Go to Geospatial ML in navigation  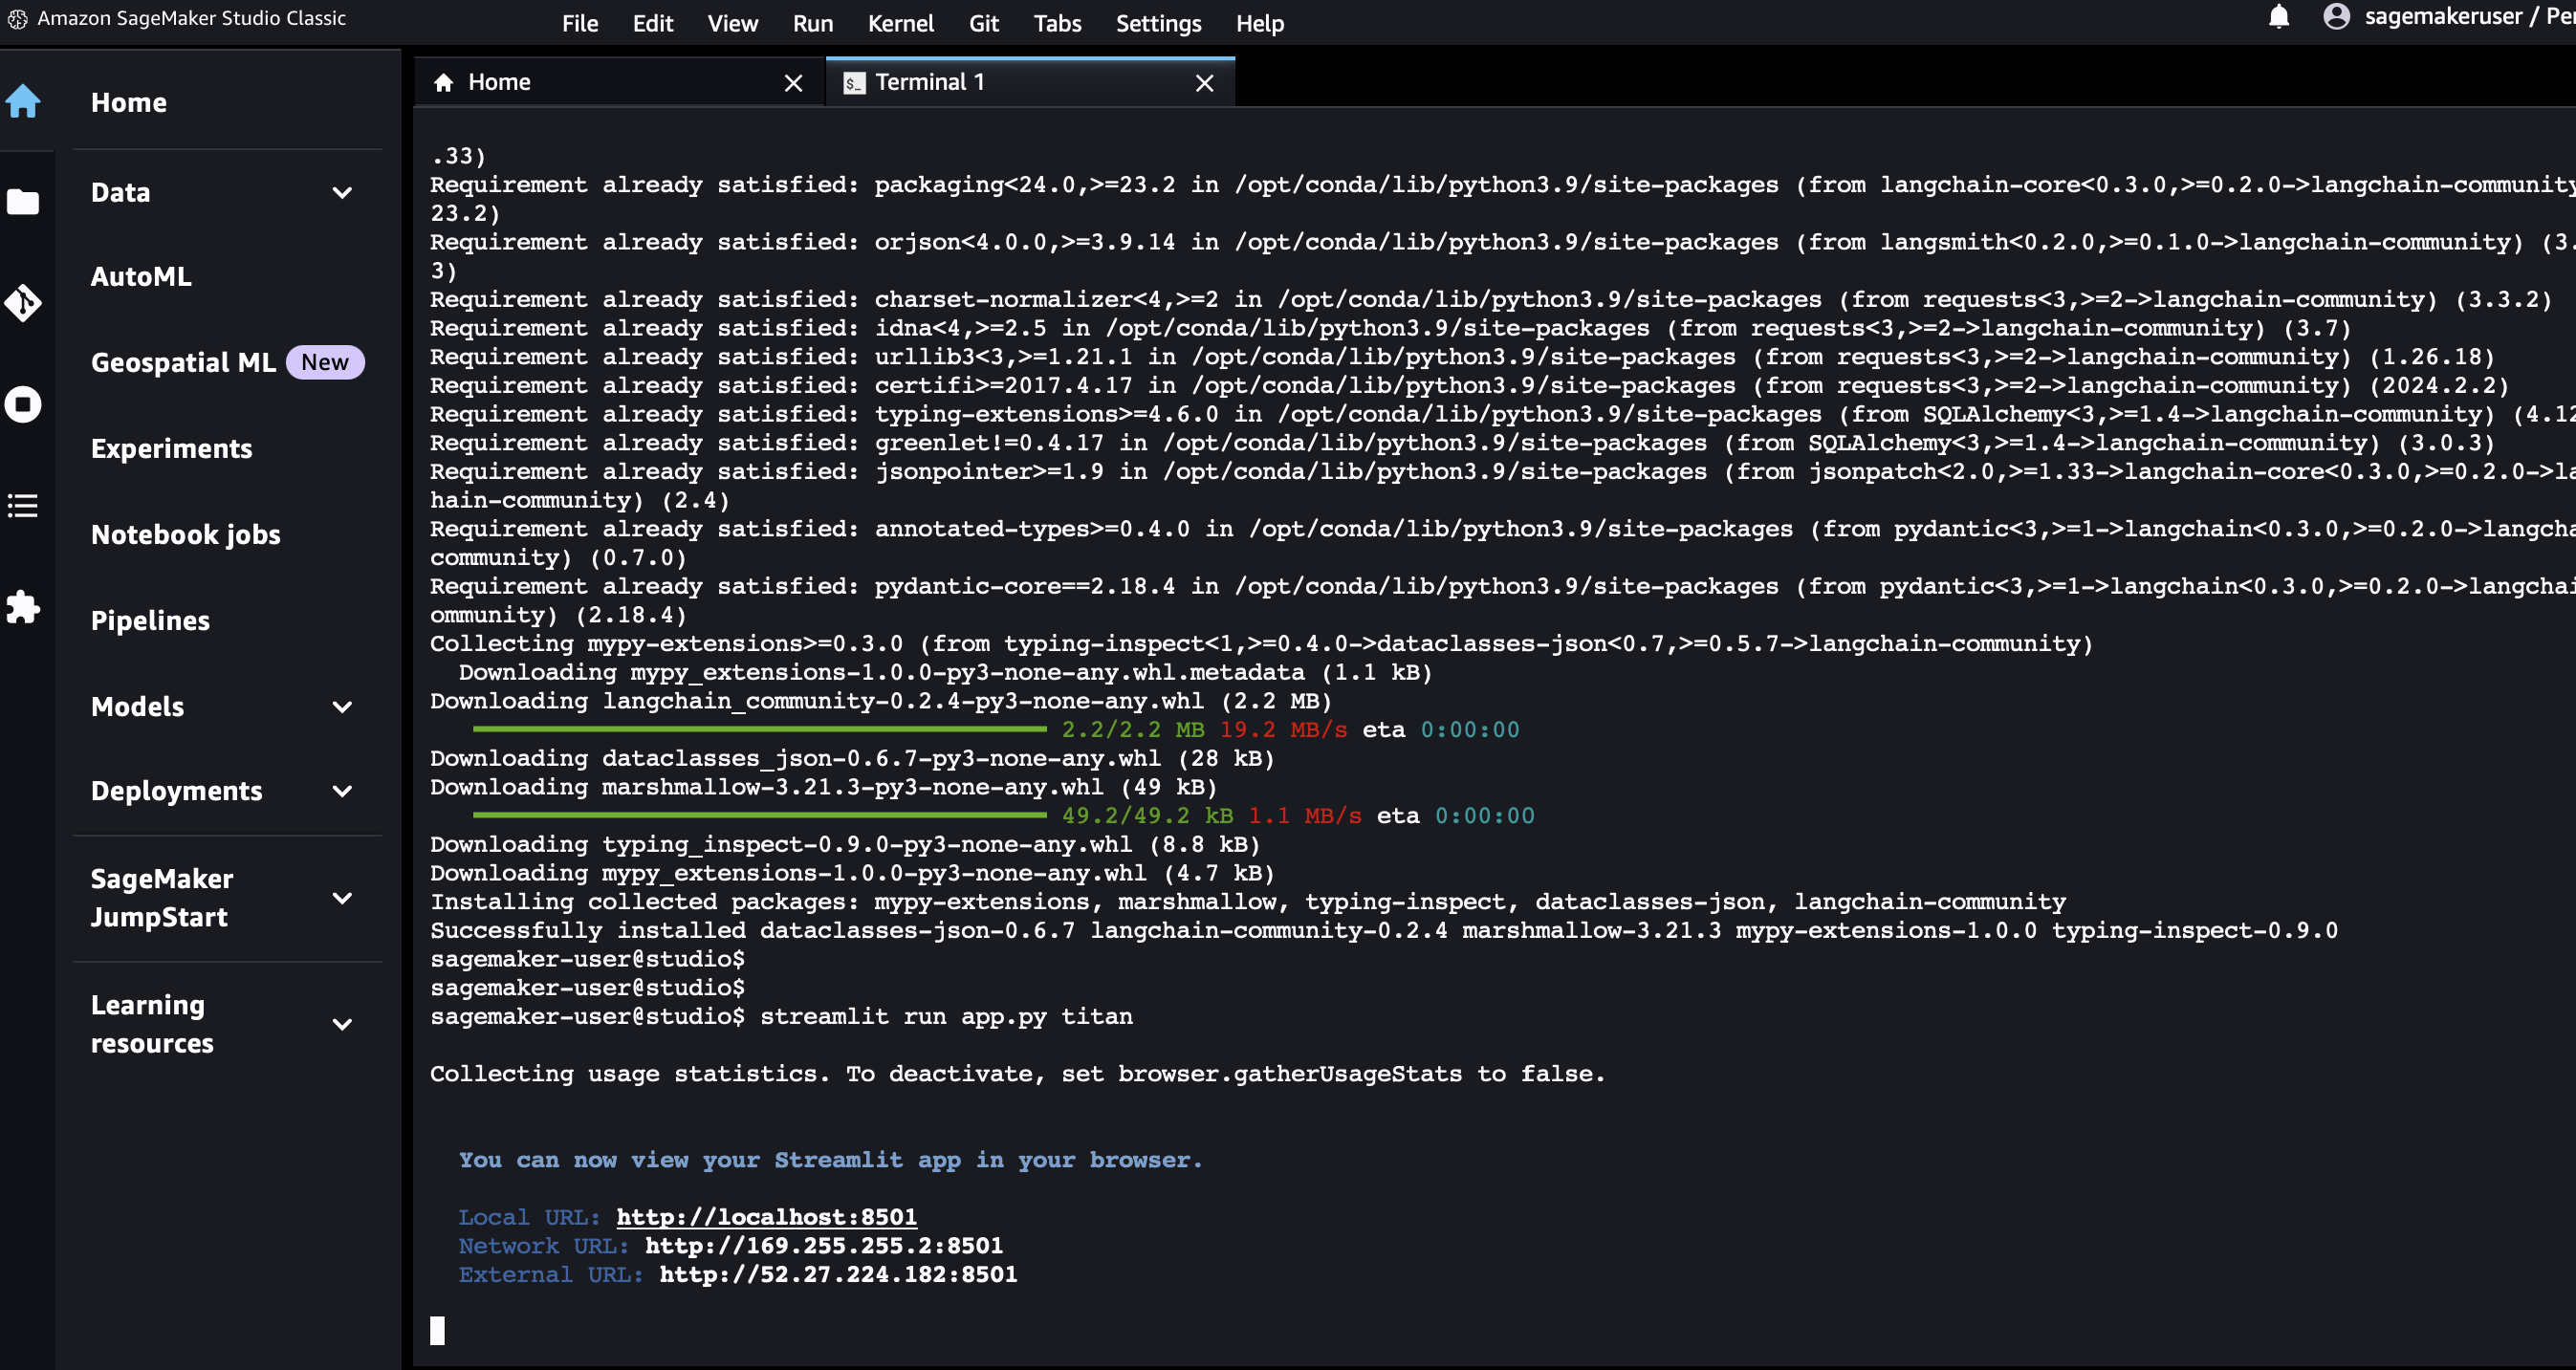pos(183,362)
